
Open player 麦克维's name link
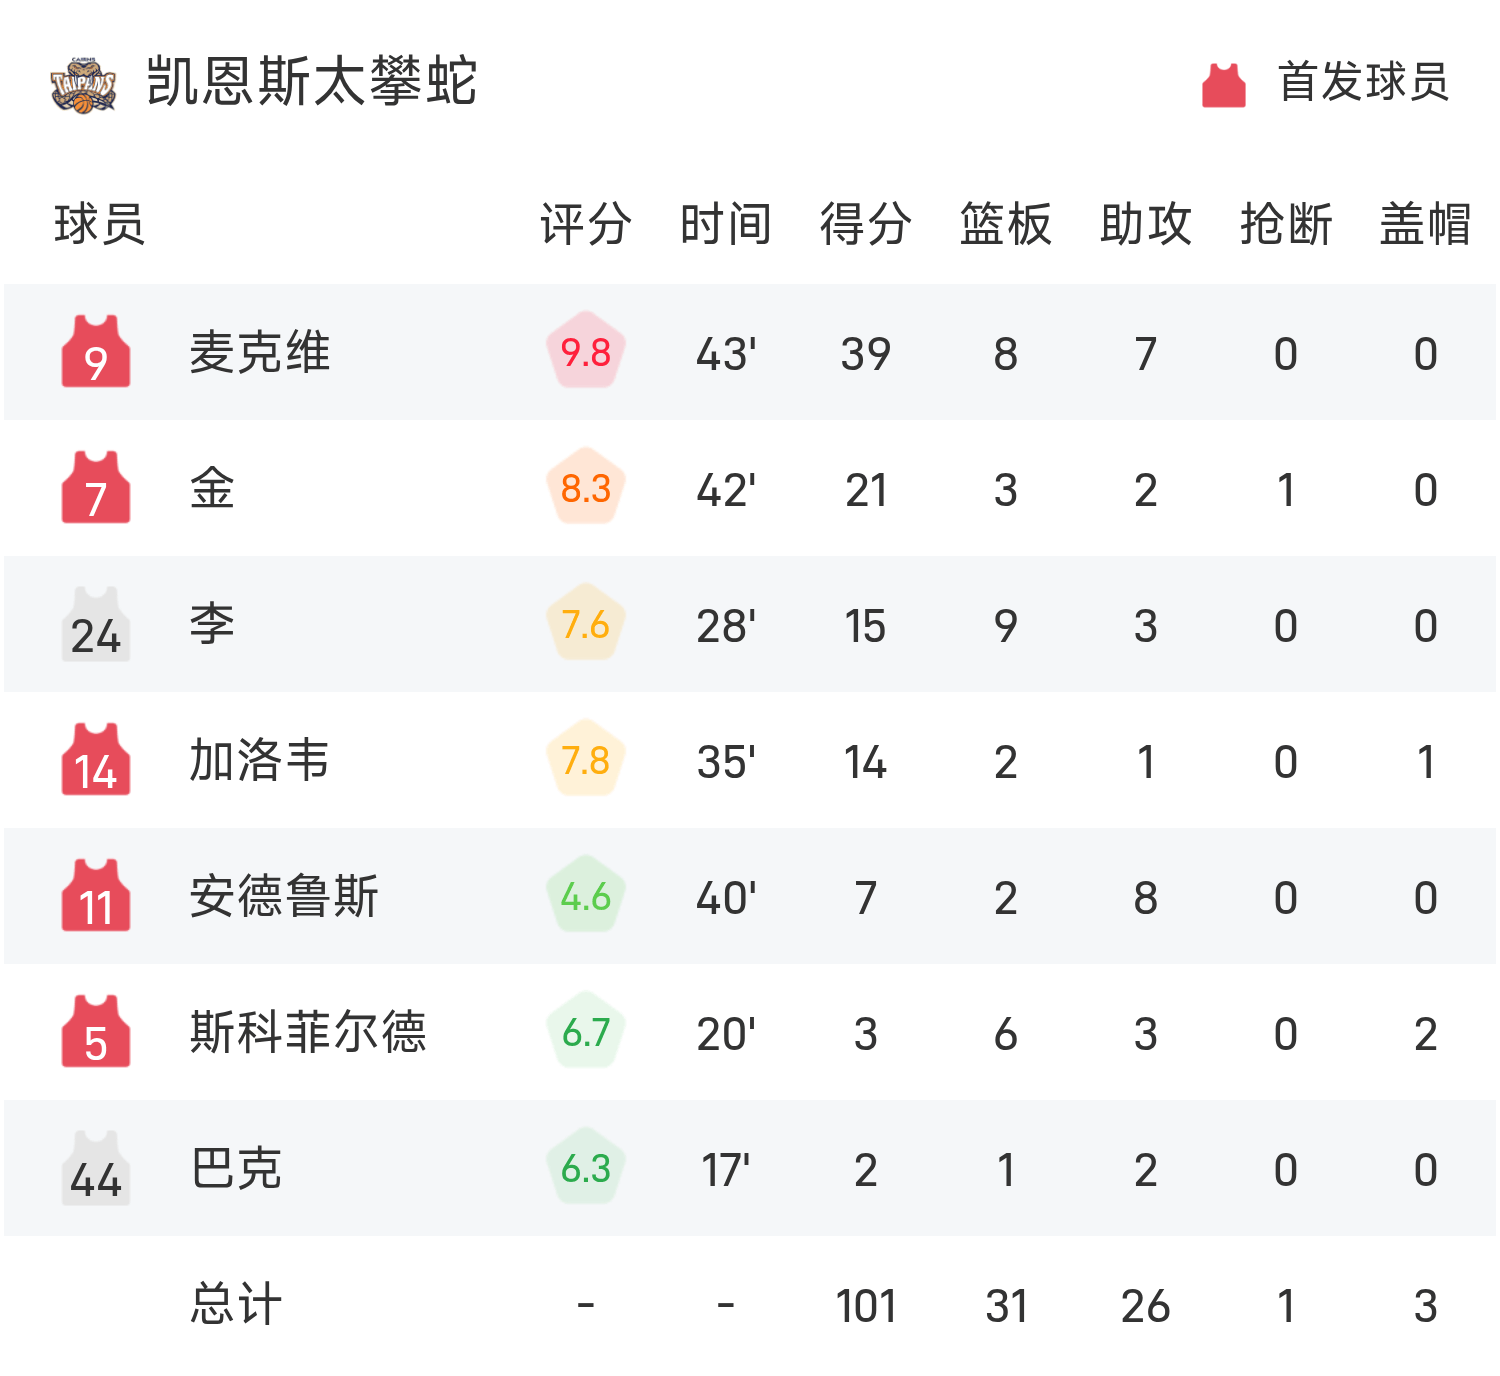tap(260, 352)
